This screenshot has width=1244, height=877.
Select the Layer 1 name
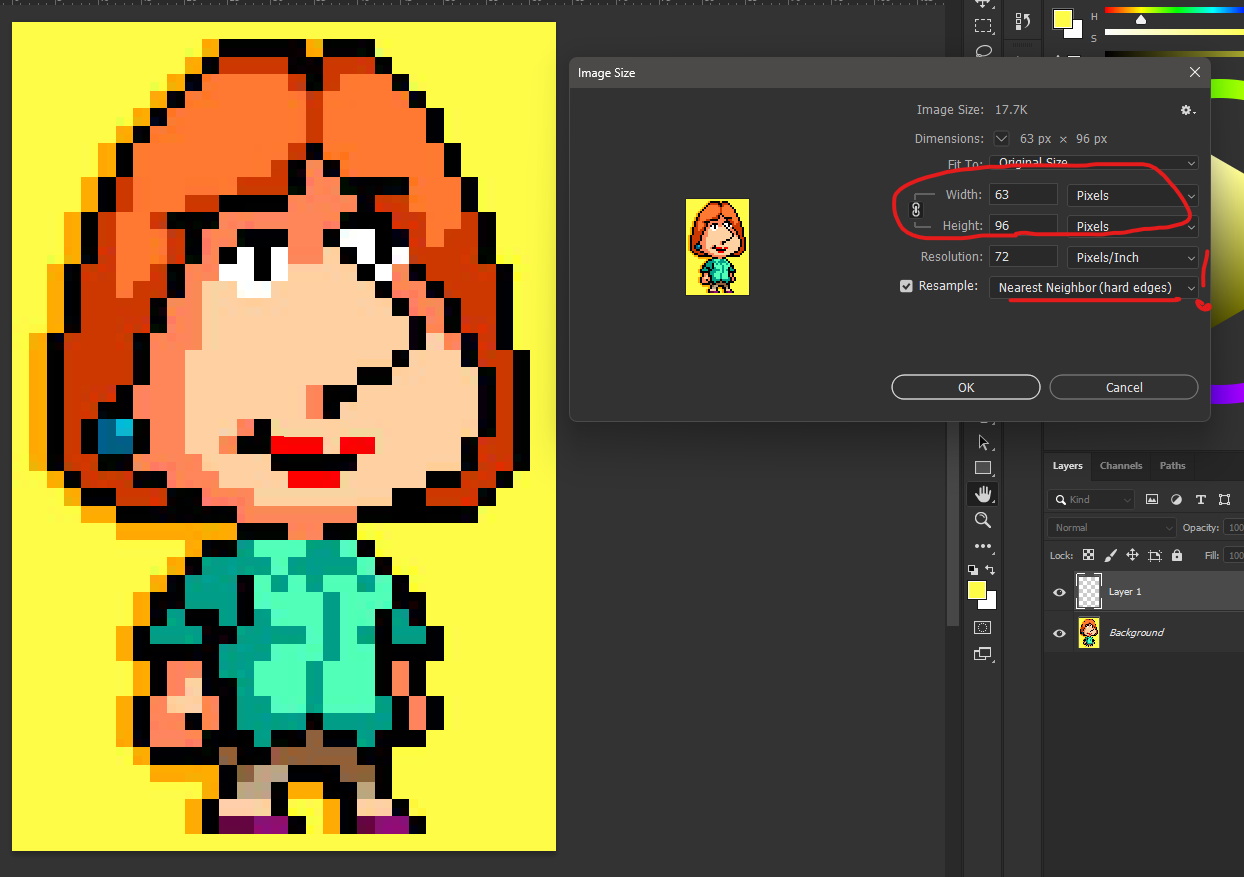[x=1125, y=592]
